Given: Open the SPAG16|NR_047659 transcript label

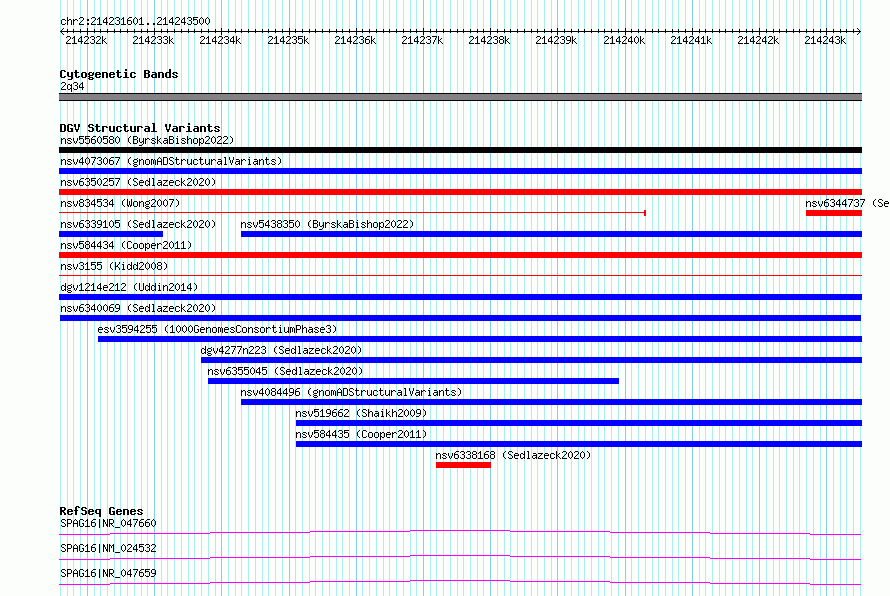Looking at the screenshot, I should pyautogui.click(x=108, y=573).
